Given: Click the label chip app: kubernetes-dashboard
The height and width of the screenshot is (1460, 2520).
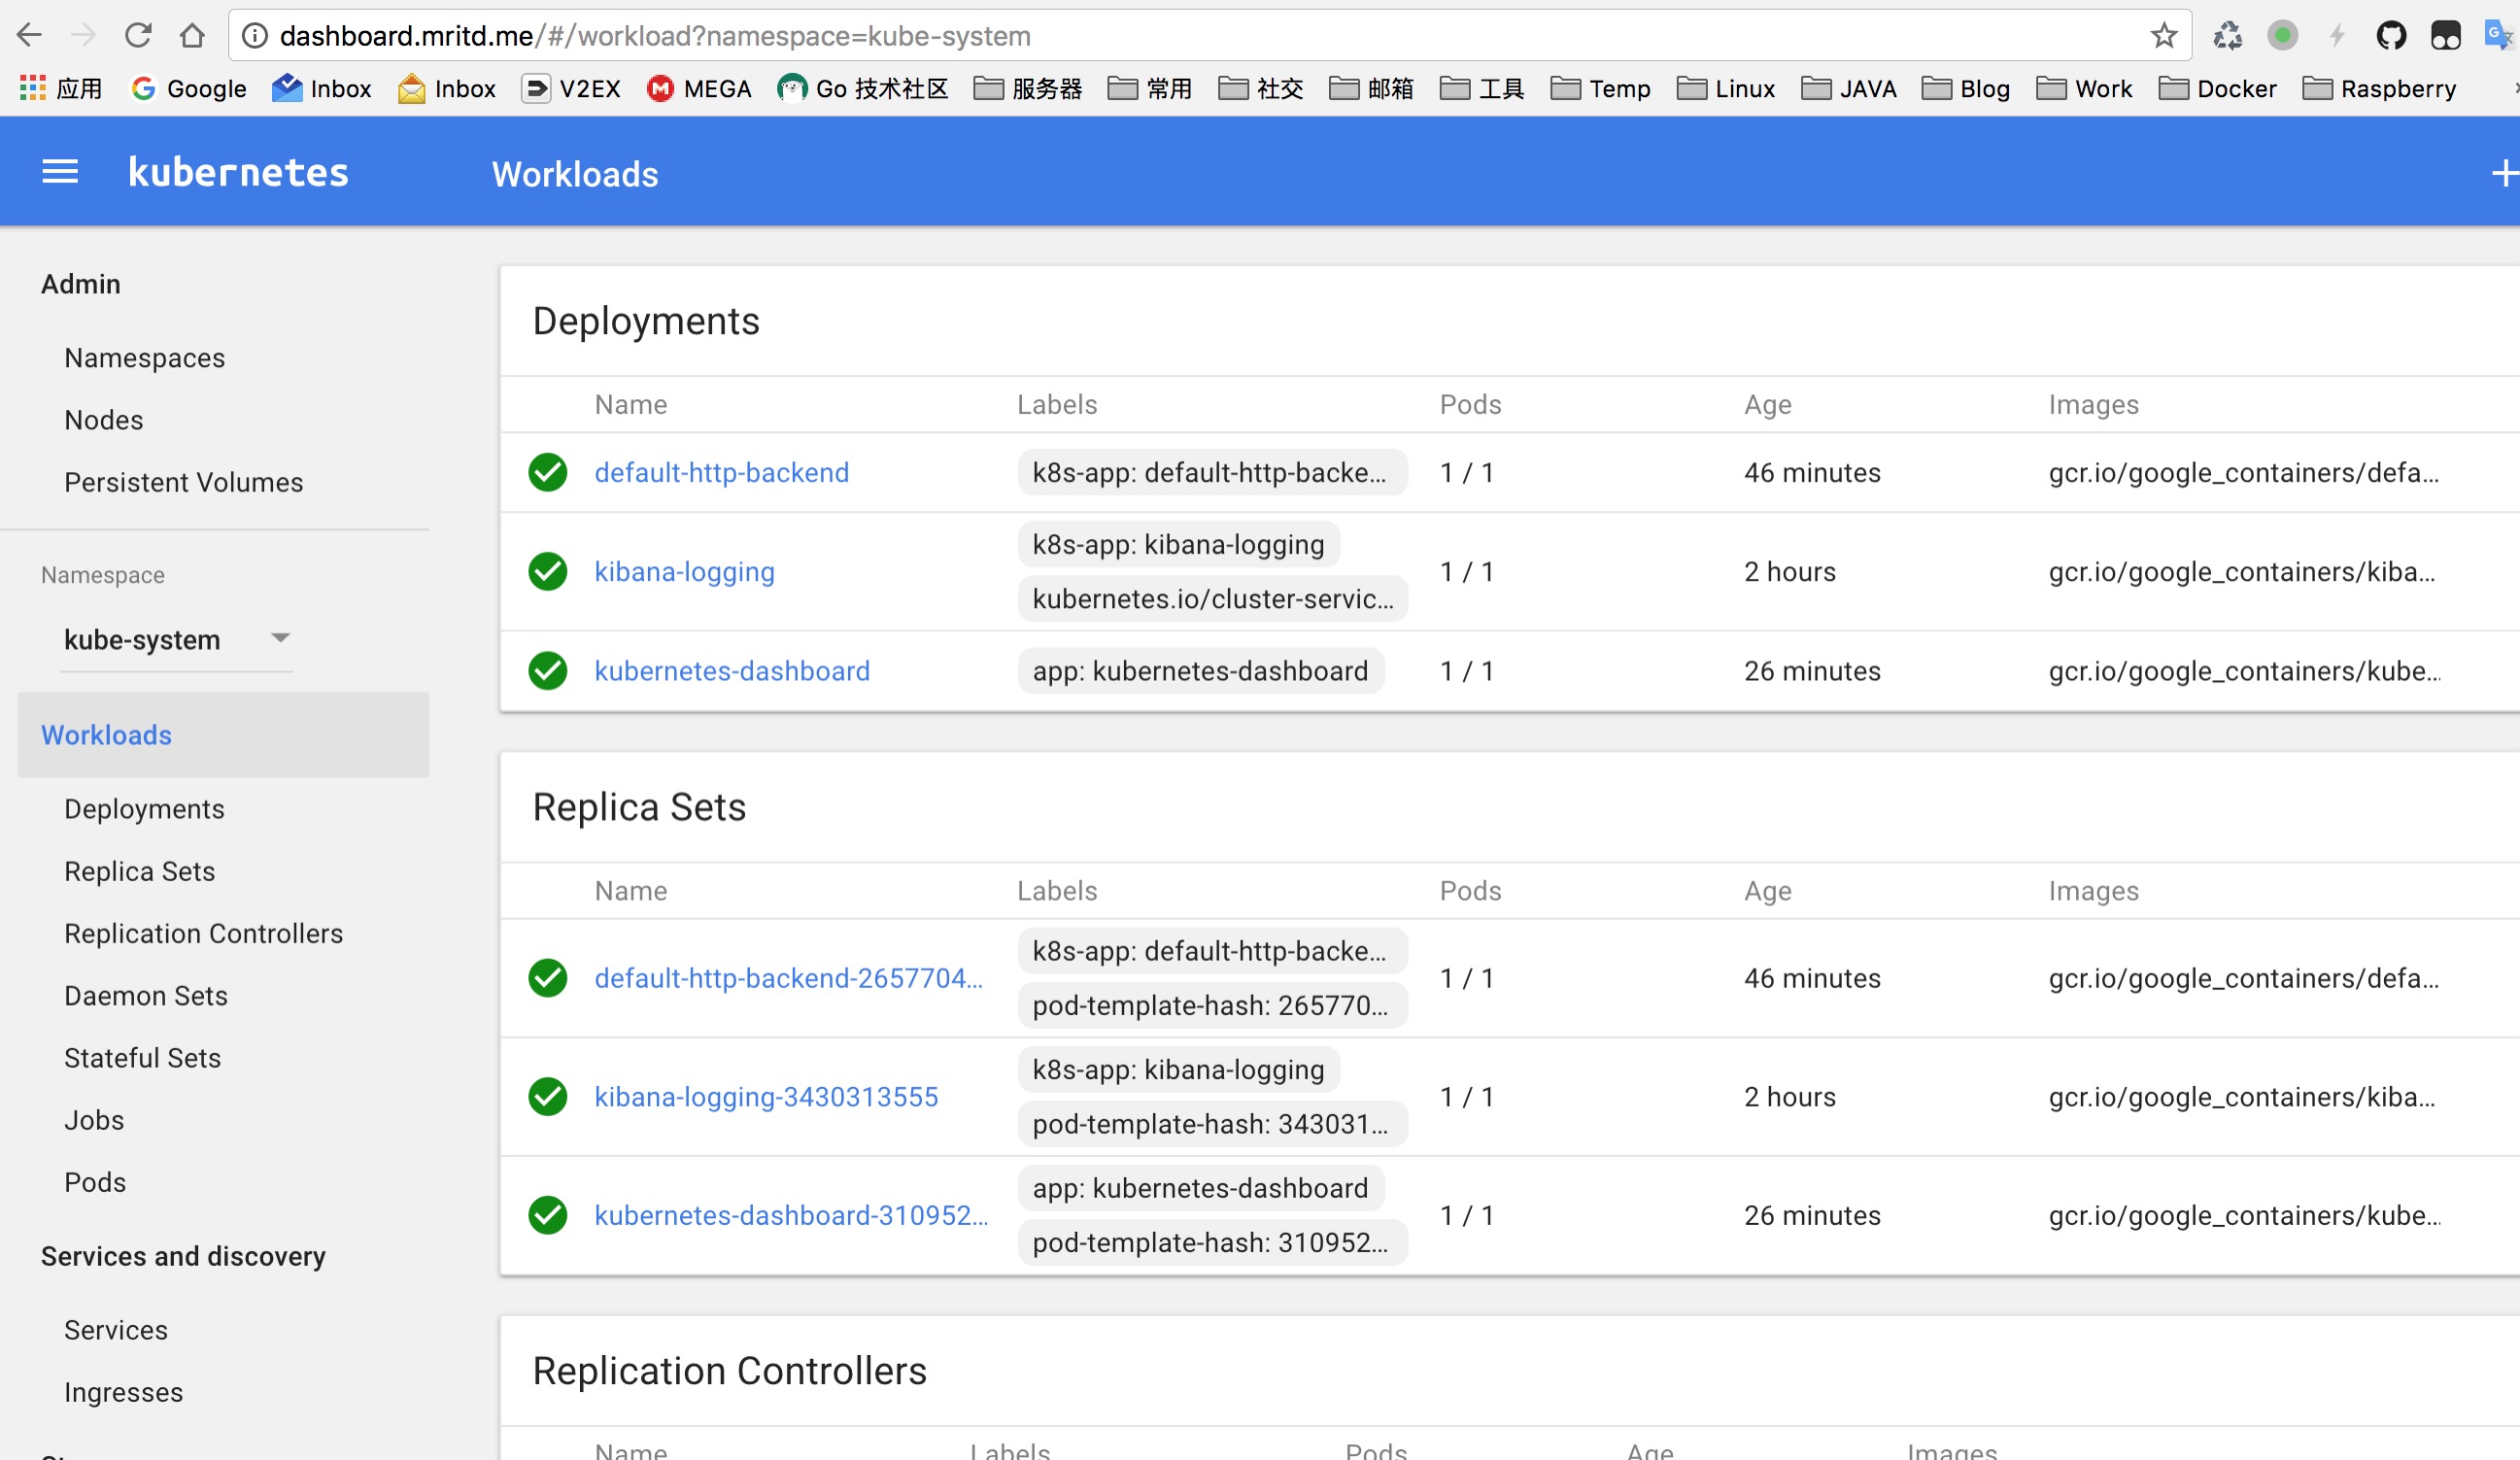Looking at the screenshot, I should [1200, 671].
